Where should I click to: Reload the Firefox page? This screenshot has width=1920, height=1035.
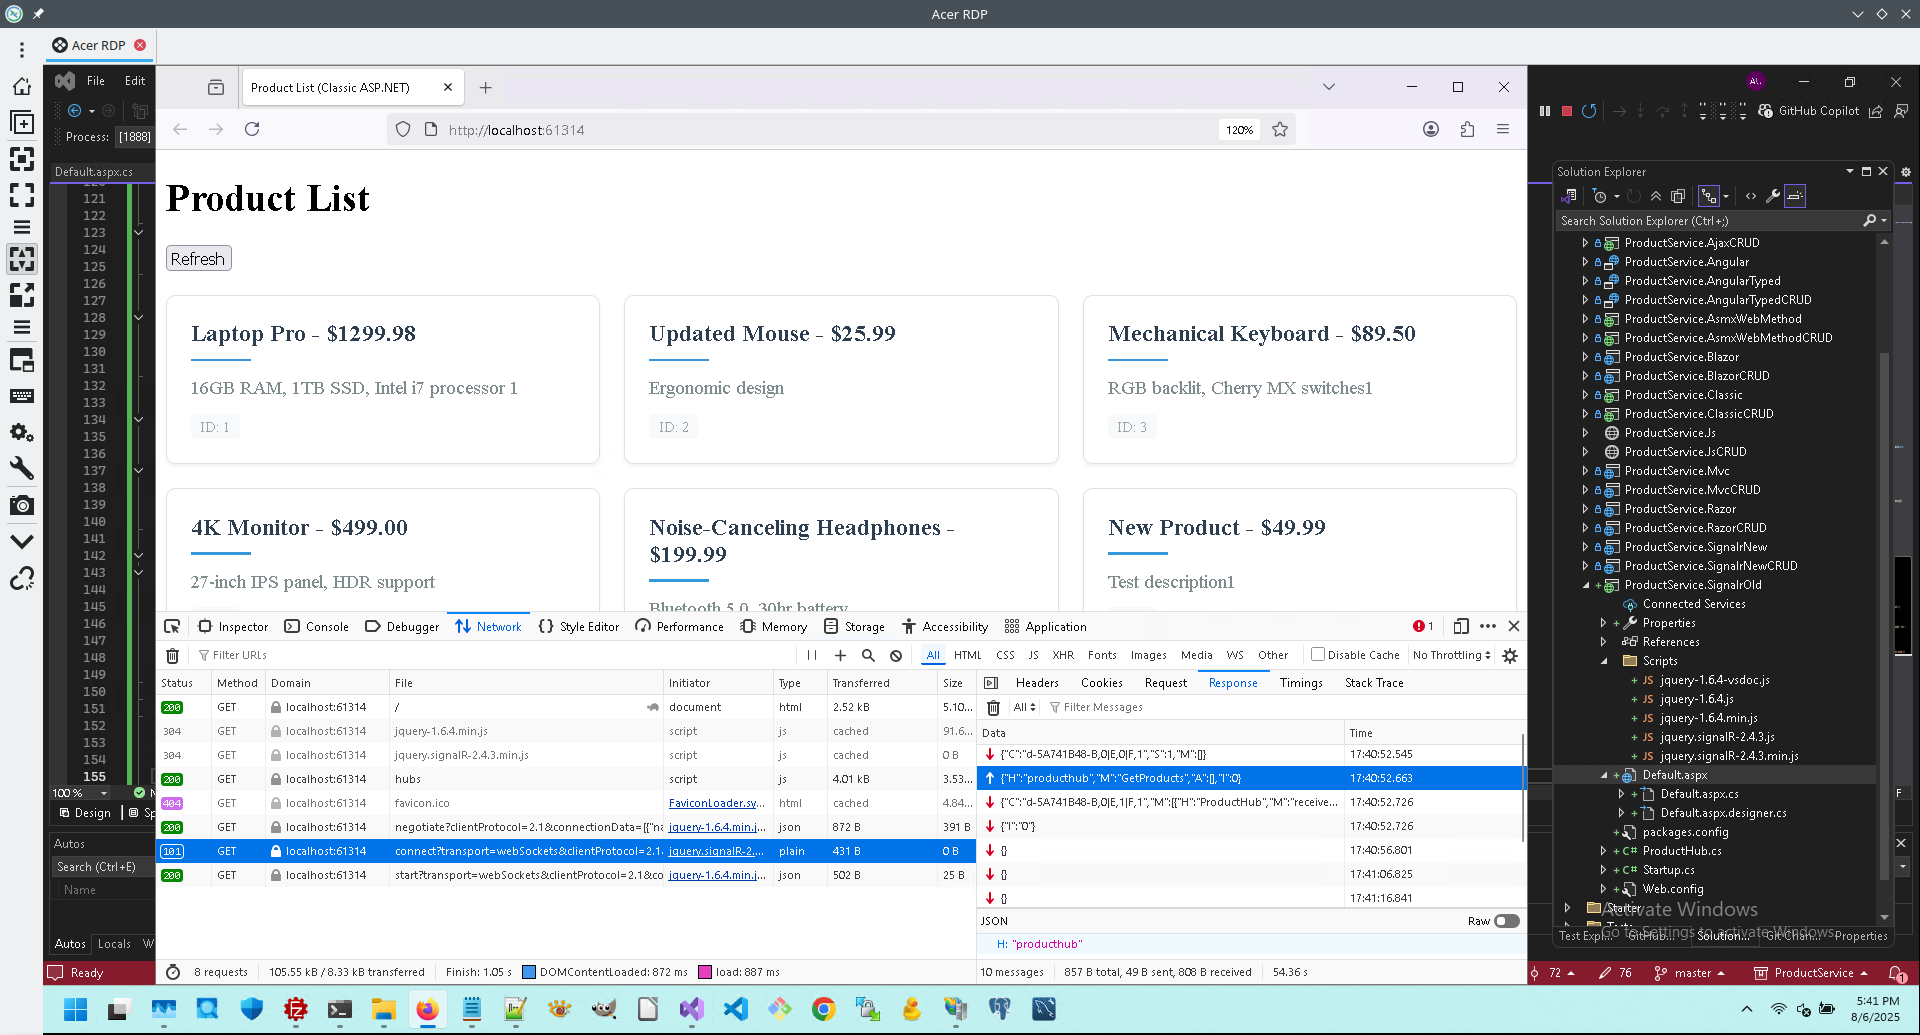point(252,129)
